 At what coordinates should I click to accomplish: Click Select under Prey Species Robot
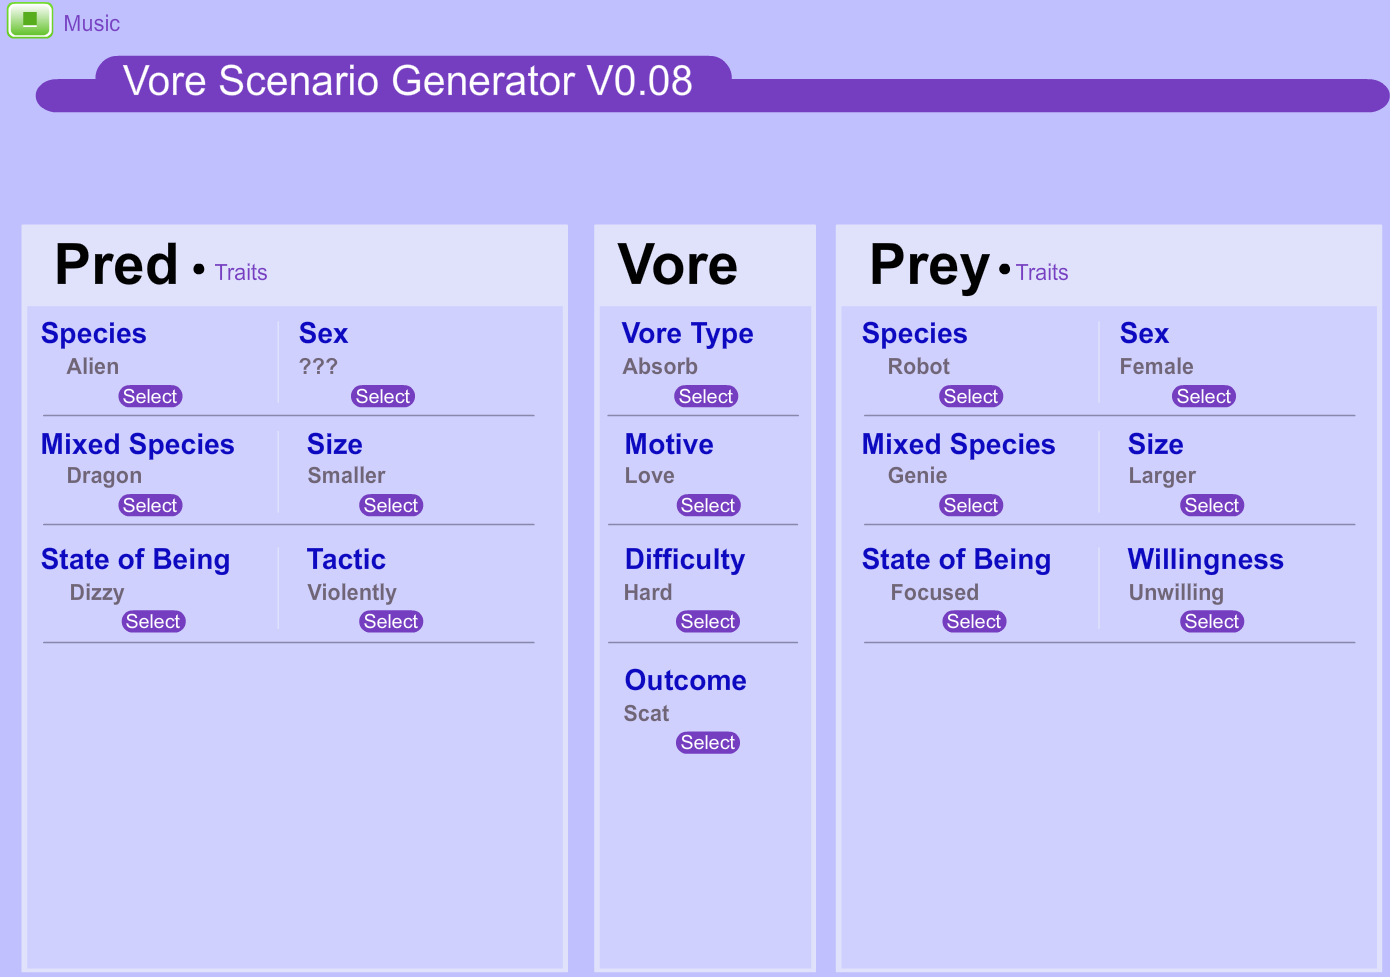click(x=971, y=396)
